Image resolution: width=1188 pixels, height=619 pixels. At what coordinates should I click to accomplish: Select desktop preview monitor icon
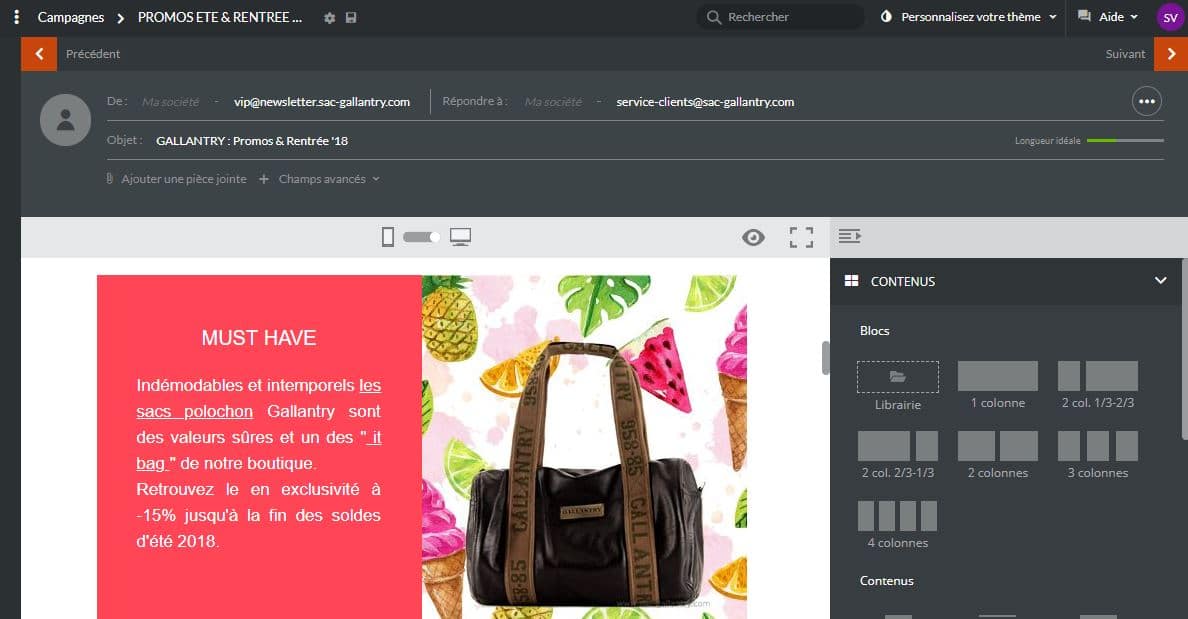460,237
